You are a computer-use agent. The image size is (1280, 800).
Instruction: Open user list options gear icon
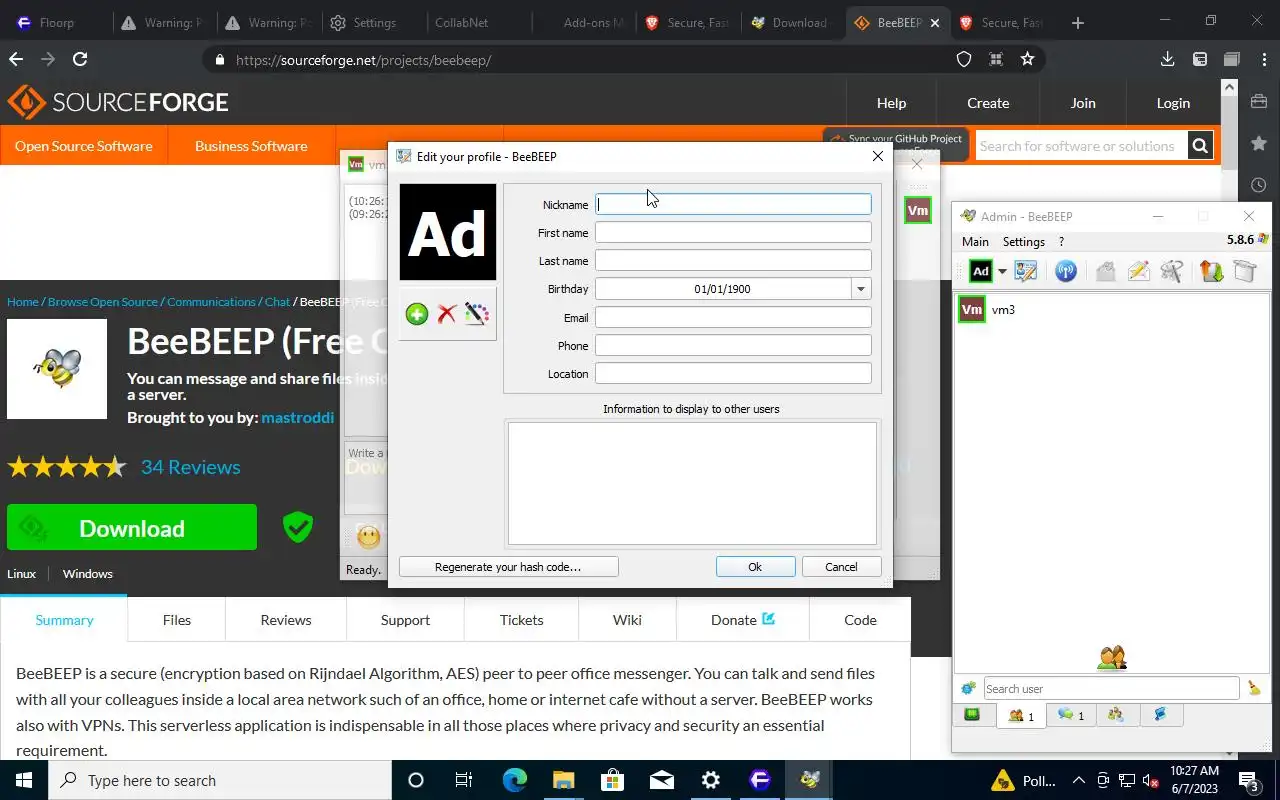click(x=967, y=688)
